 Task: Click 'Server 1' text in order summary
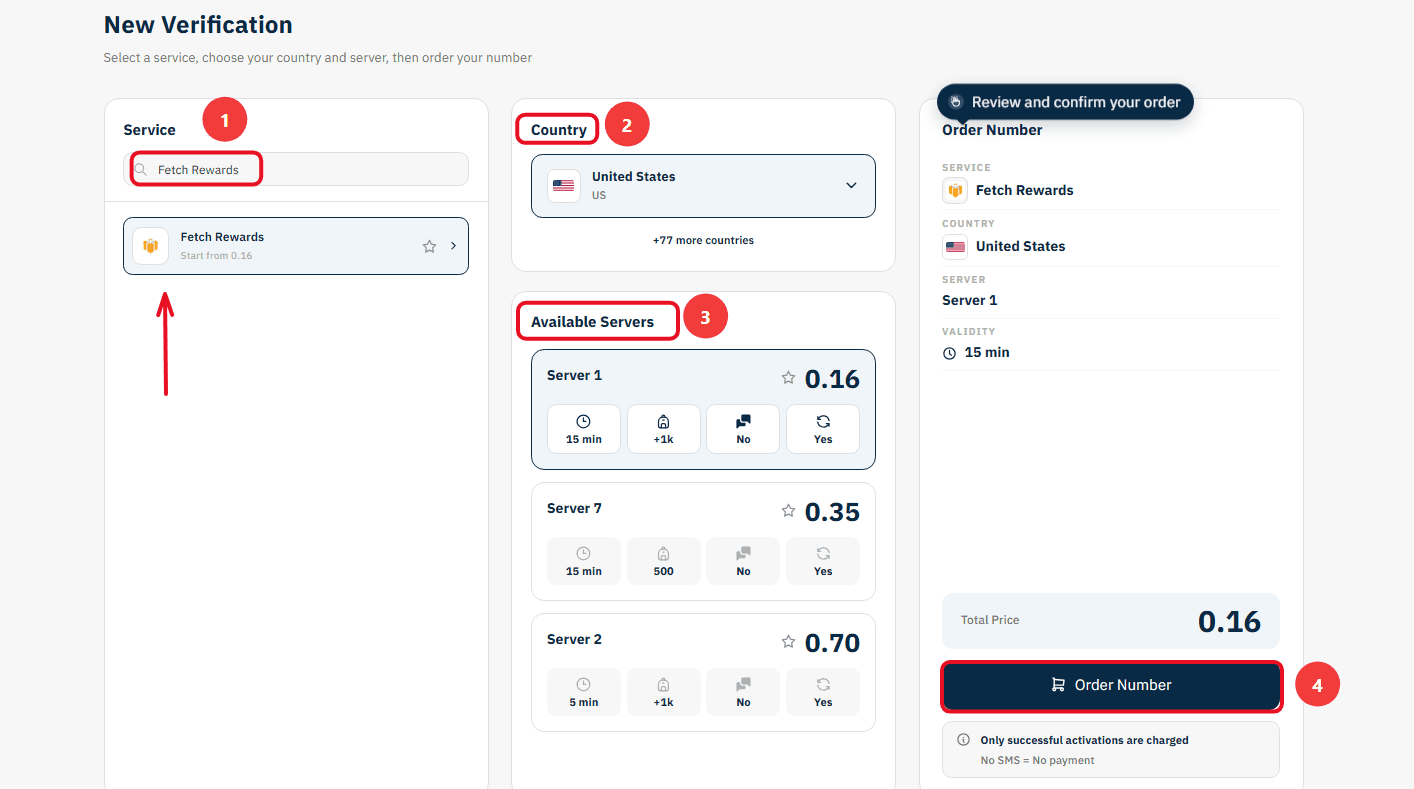click(970, 300)
